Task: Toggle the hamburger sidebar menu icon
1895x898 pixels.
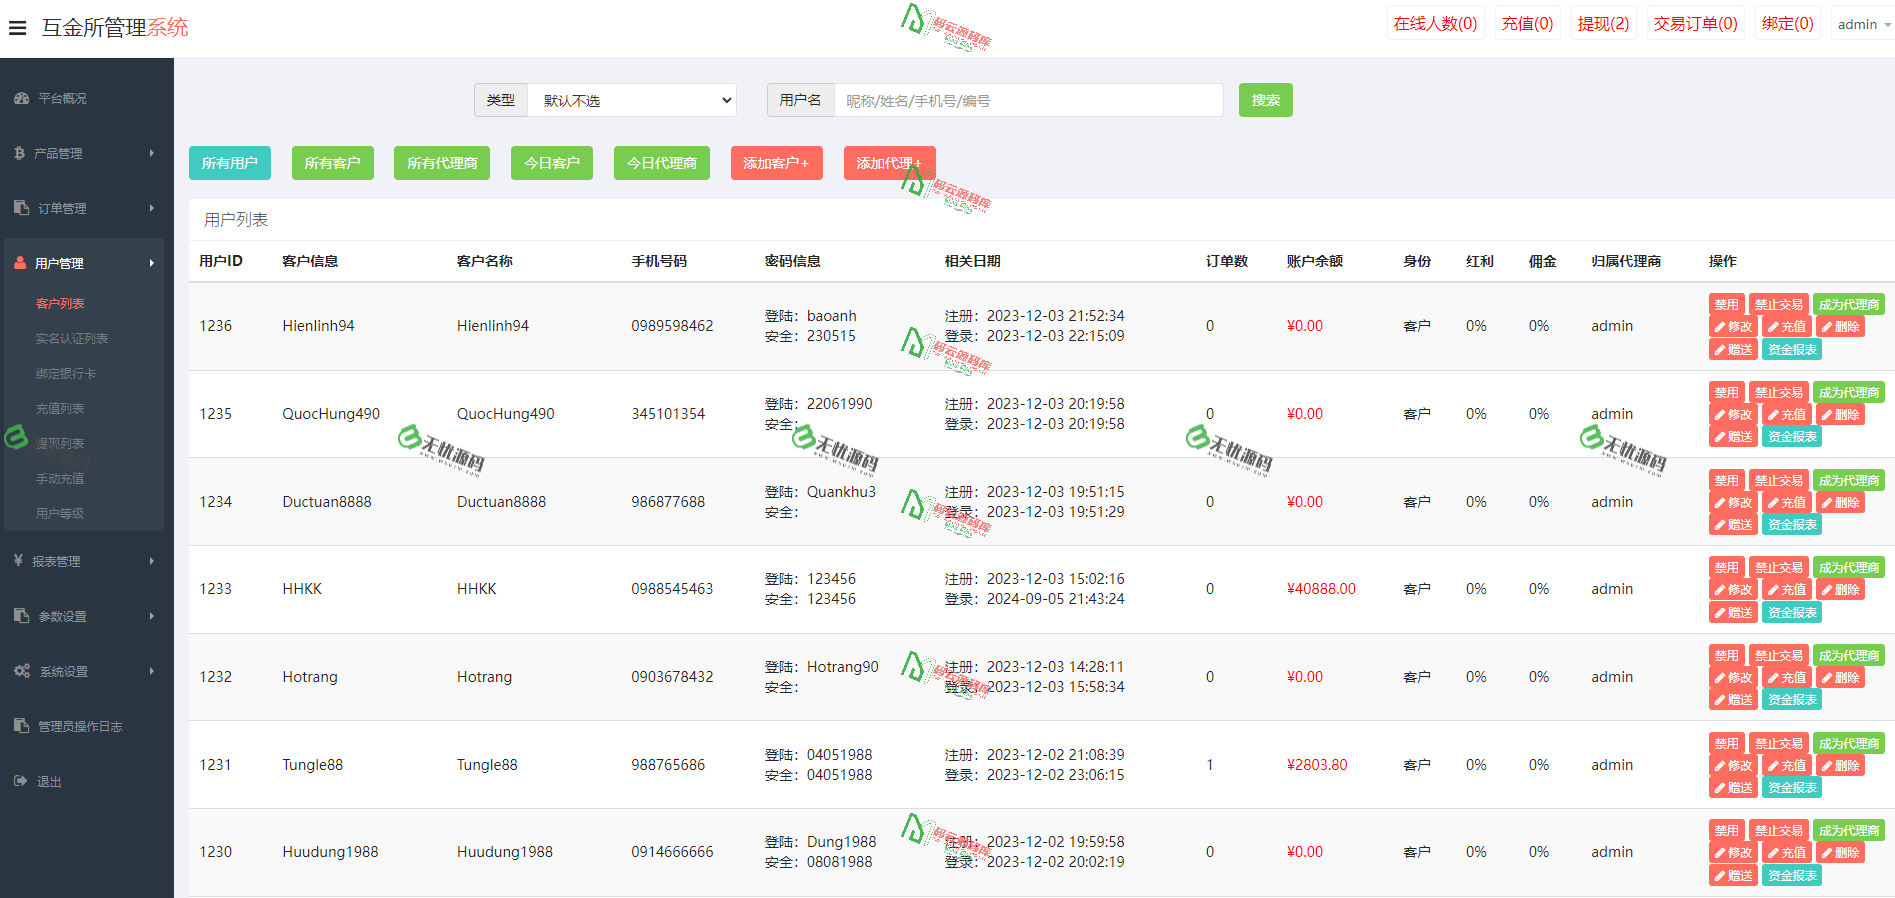Action: [17, 28]
